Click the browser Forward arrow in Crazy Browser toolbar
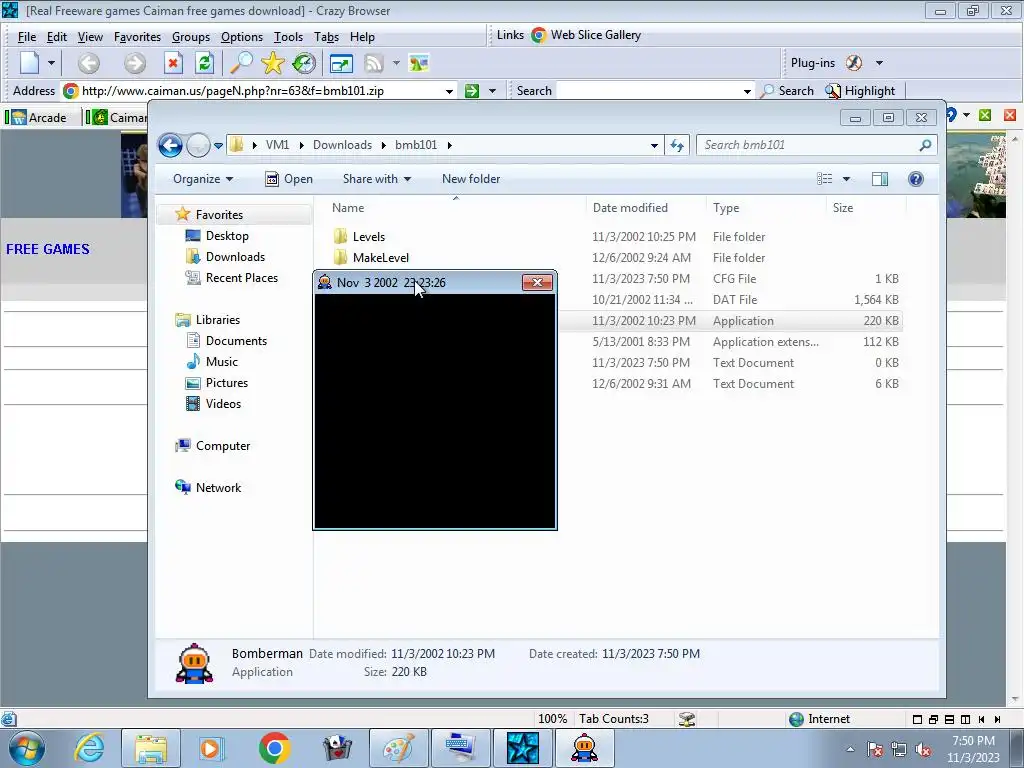This screenshot has width=1024, height=768. [135, 63]
